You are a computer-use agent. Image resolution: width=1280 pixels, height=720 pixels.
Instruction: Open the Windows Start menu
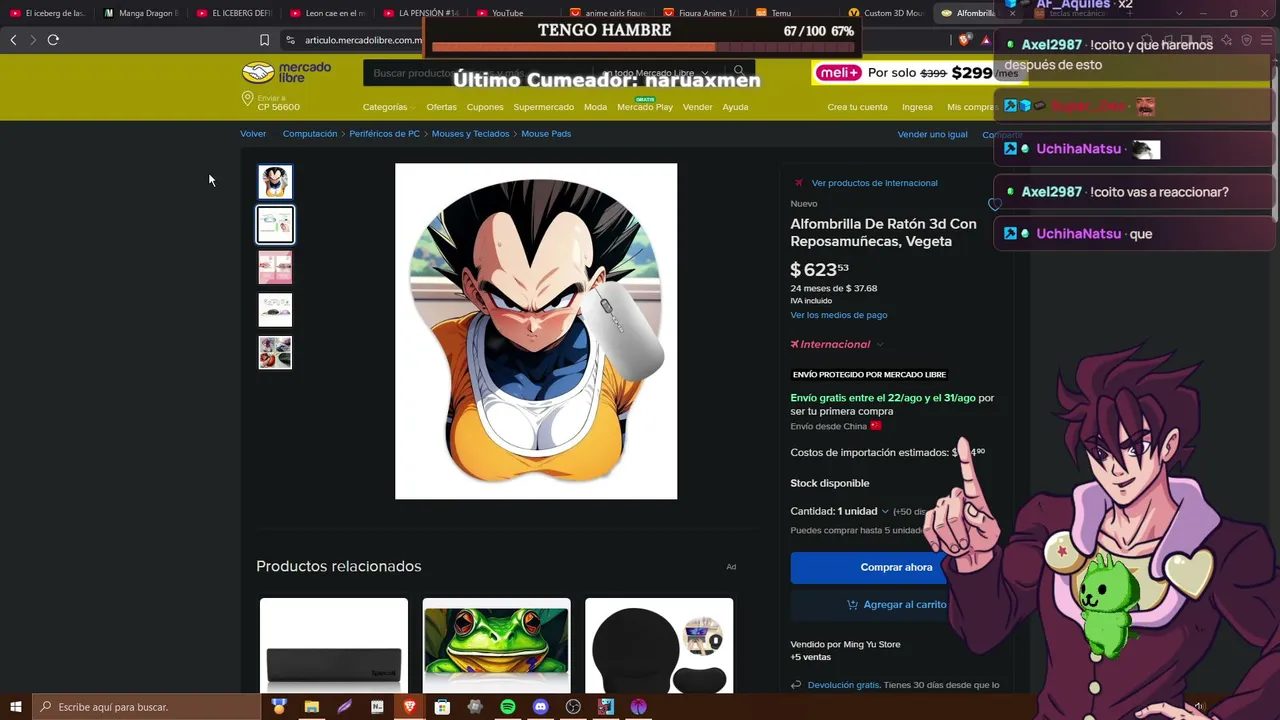click(x=15, y=707)
